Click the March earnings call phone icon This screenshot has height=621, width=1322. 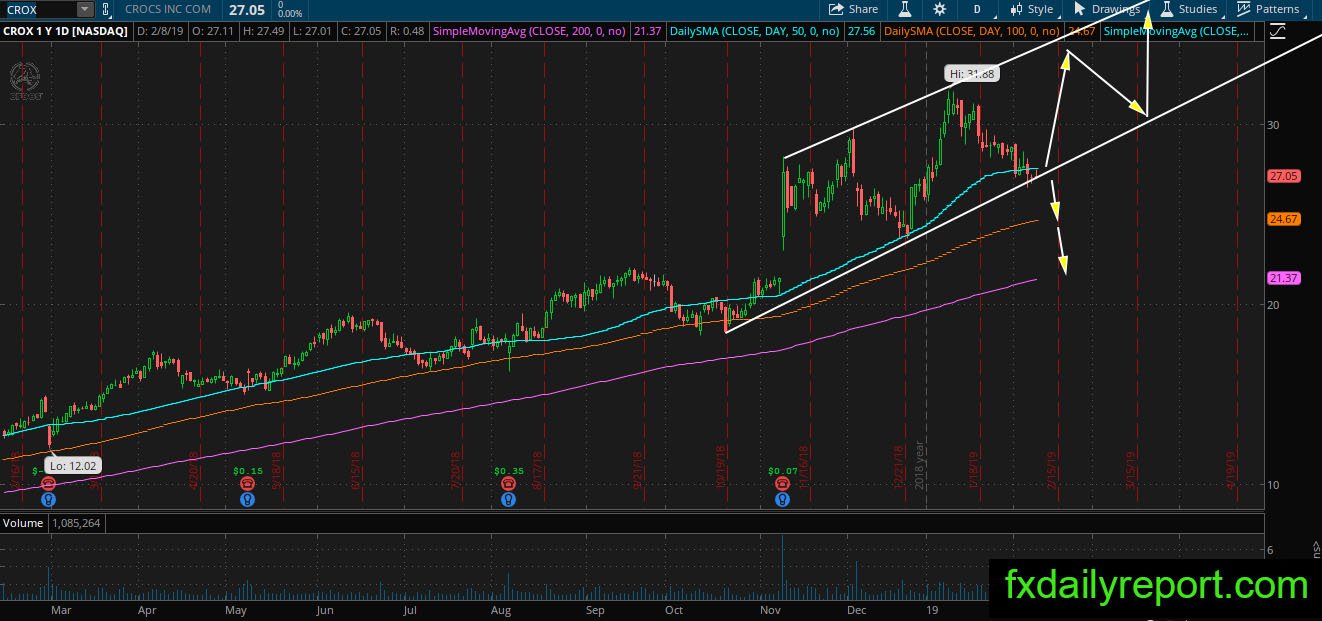point(48,483)
